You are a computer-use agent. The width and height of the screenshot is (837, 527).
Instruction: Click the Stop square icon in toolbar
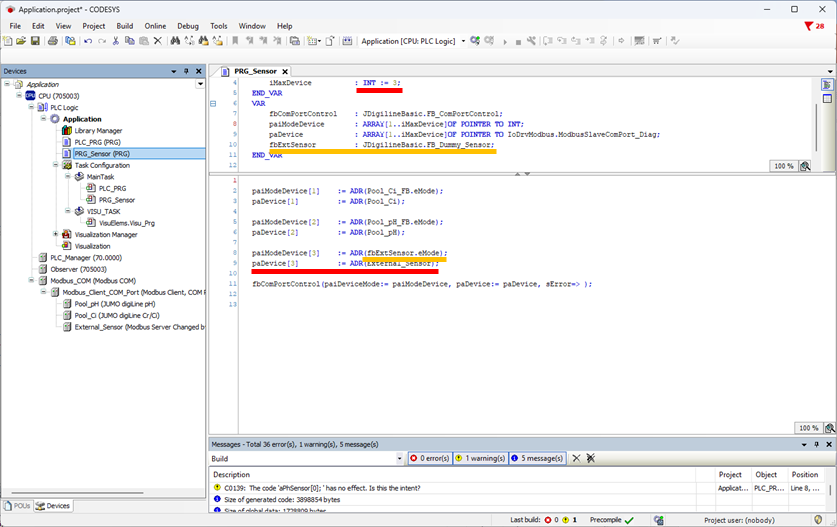pos(518,42)
